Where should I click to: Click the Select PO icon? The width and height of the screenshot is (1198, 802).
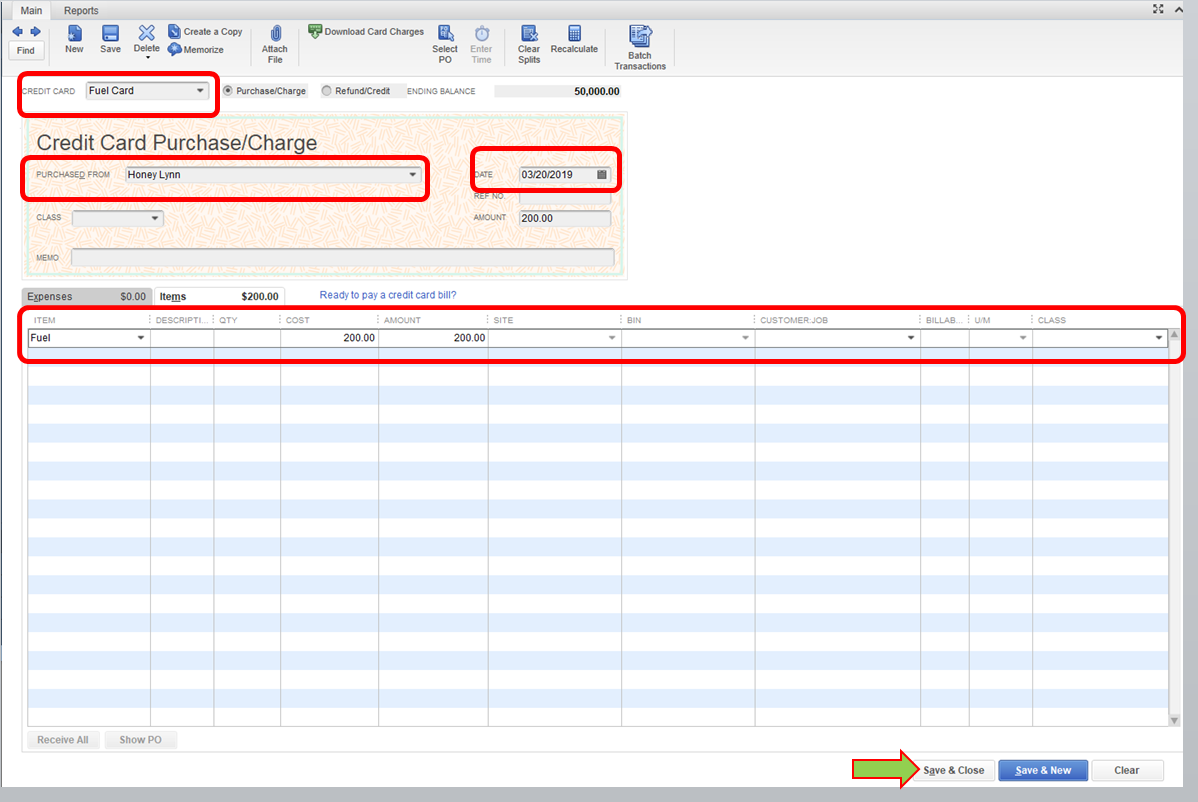click(445, 34)
